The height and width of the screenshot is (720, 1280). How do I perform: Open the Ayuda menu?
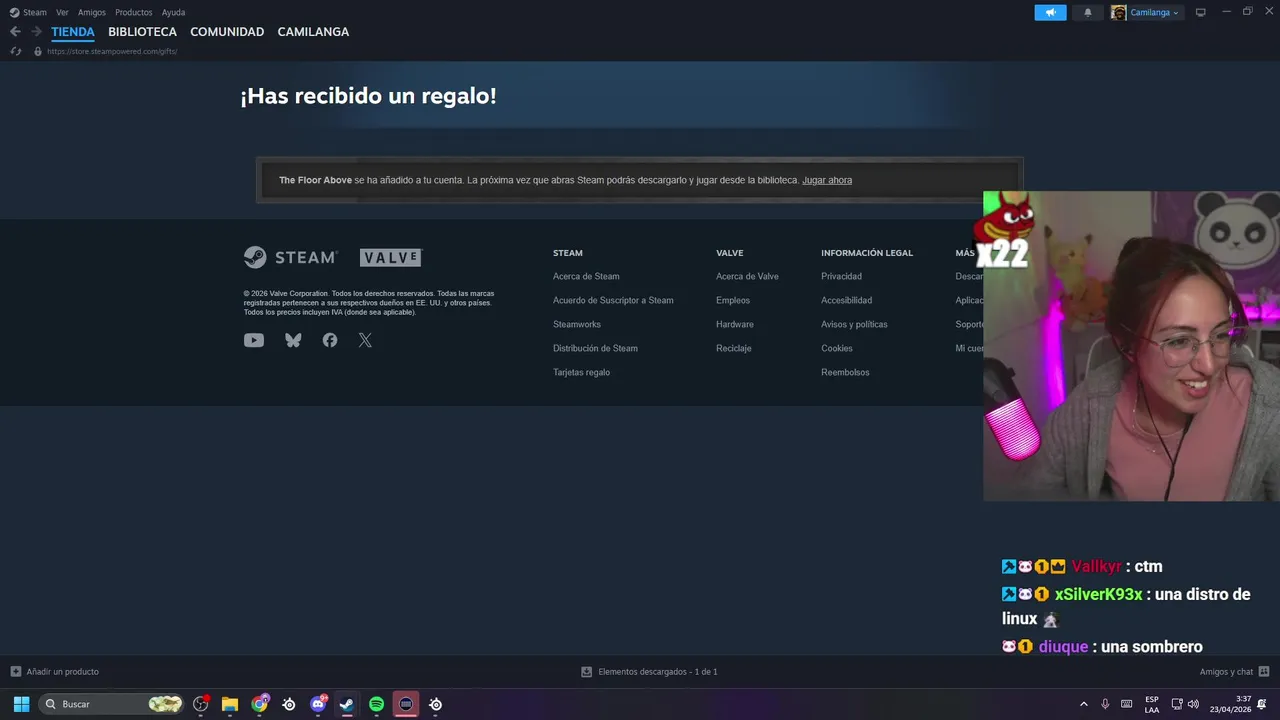(x=173, y=12)
